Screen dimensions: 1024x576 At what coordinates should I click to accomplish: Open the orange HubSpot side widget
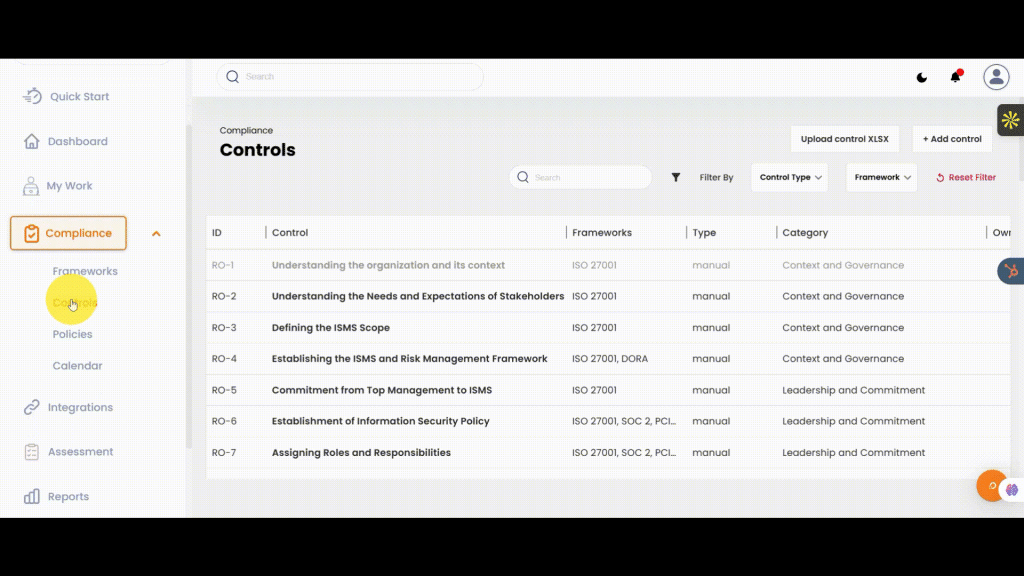(x=1011, y=271)
